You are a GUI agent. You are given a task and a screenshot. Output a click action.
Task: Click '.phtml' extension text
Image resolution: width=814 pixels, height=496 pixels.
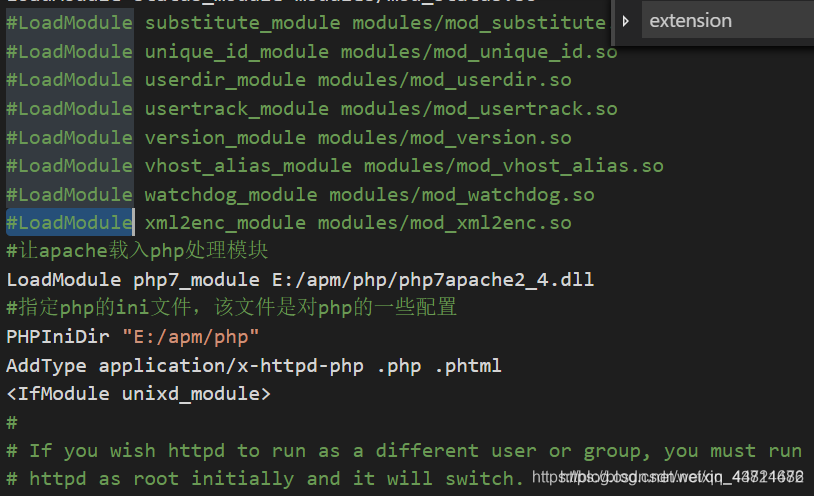pyautogui.click(x=468, y=366)
